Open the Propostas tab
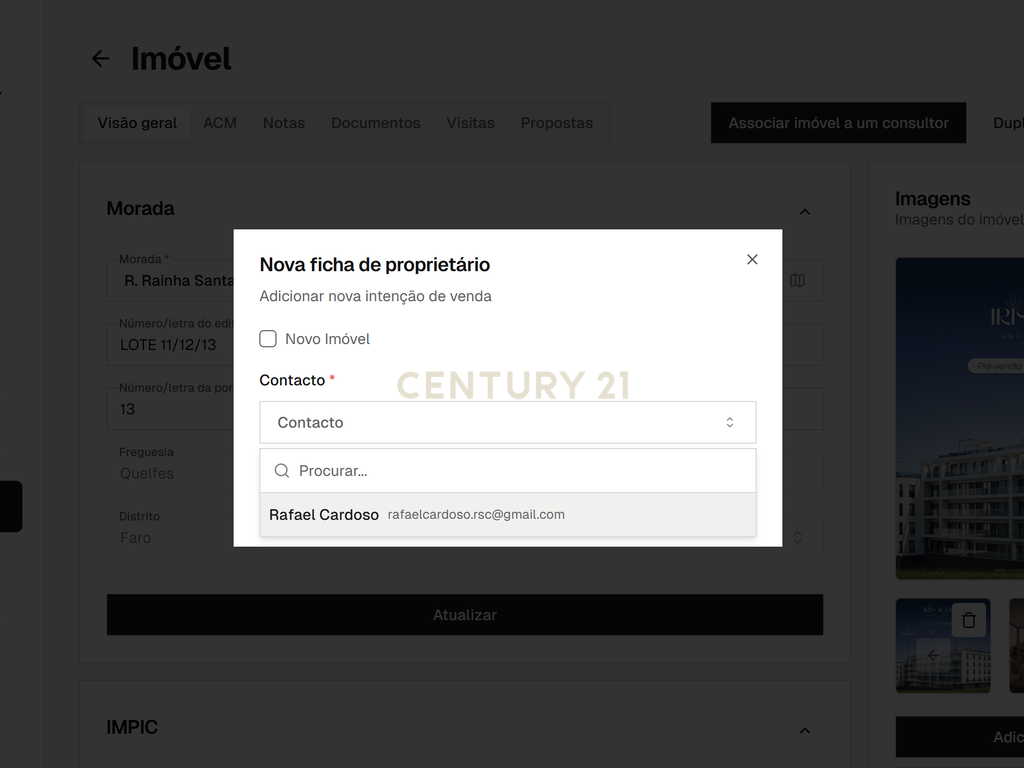This screenshot has height=768, width=1024. [556, 123]
